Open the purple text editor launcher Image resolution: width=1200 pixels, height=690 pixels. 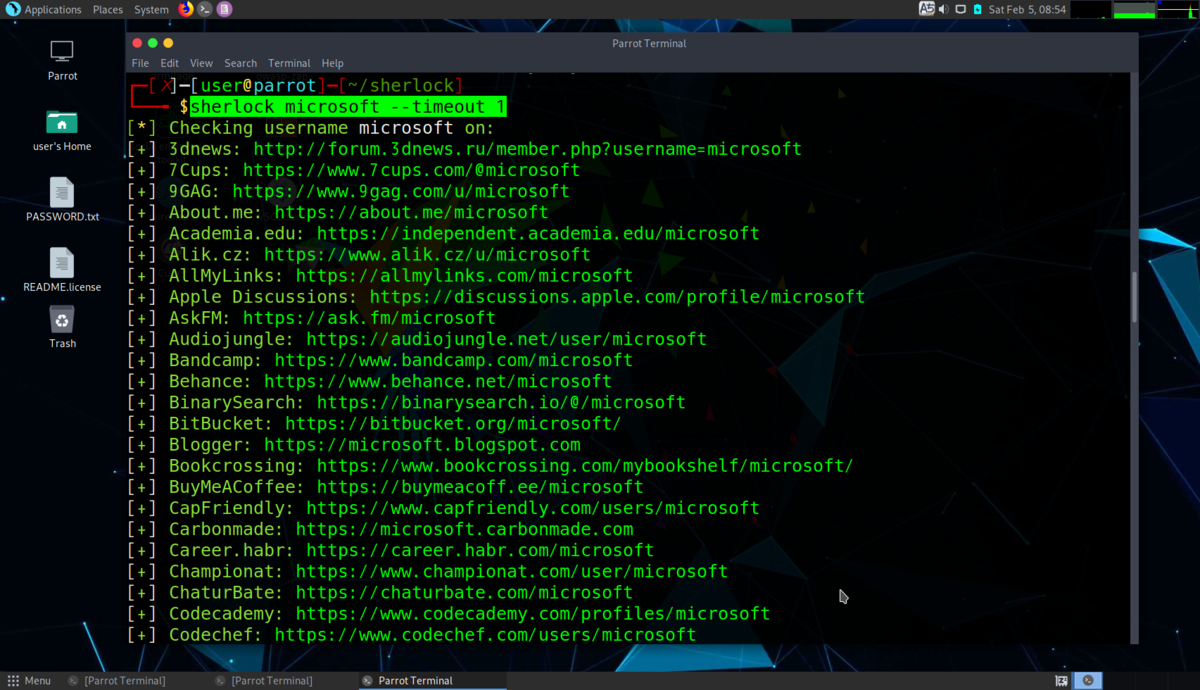pos(225,9)
